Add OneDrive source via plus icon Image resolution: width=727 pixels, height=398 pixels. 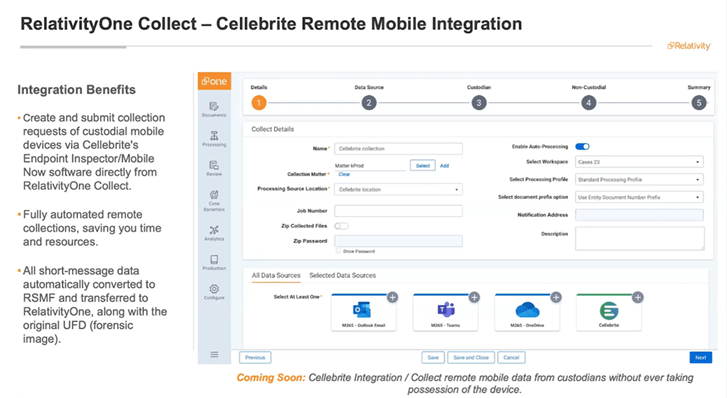(x=556, y=297)
